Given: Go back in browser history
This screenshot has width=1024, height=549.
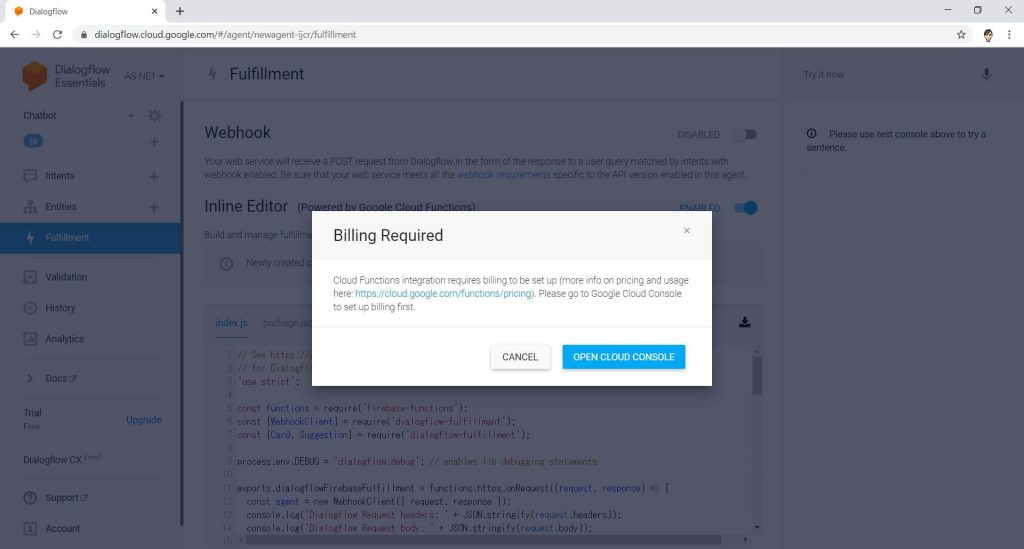Looking at the screenshot, I should (14, 35).
